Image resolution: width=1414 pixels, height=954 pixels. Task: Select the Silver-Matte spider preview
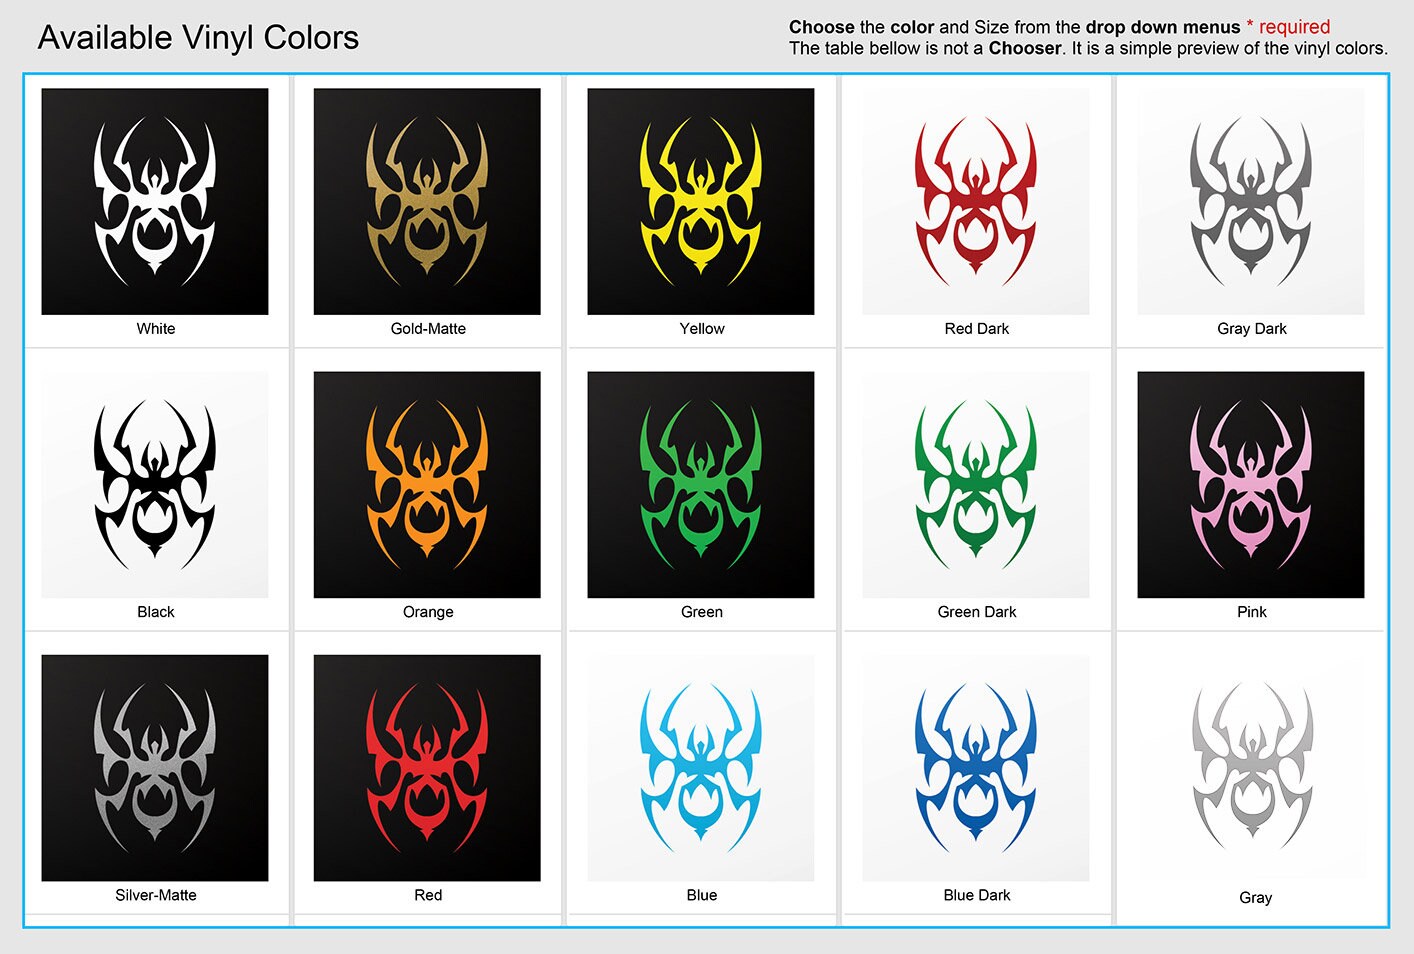click(x=155, y=768)
